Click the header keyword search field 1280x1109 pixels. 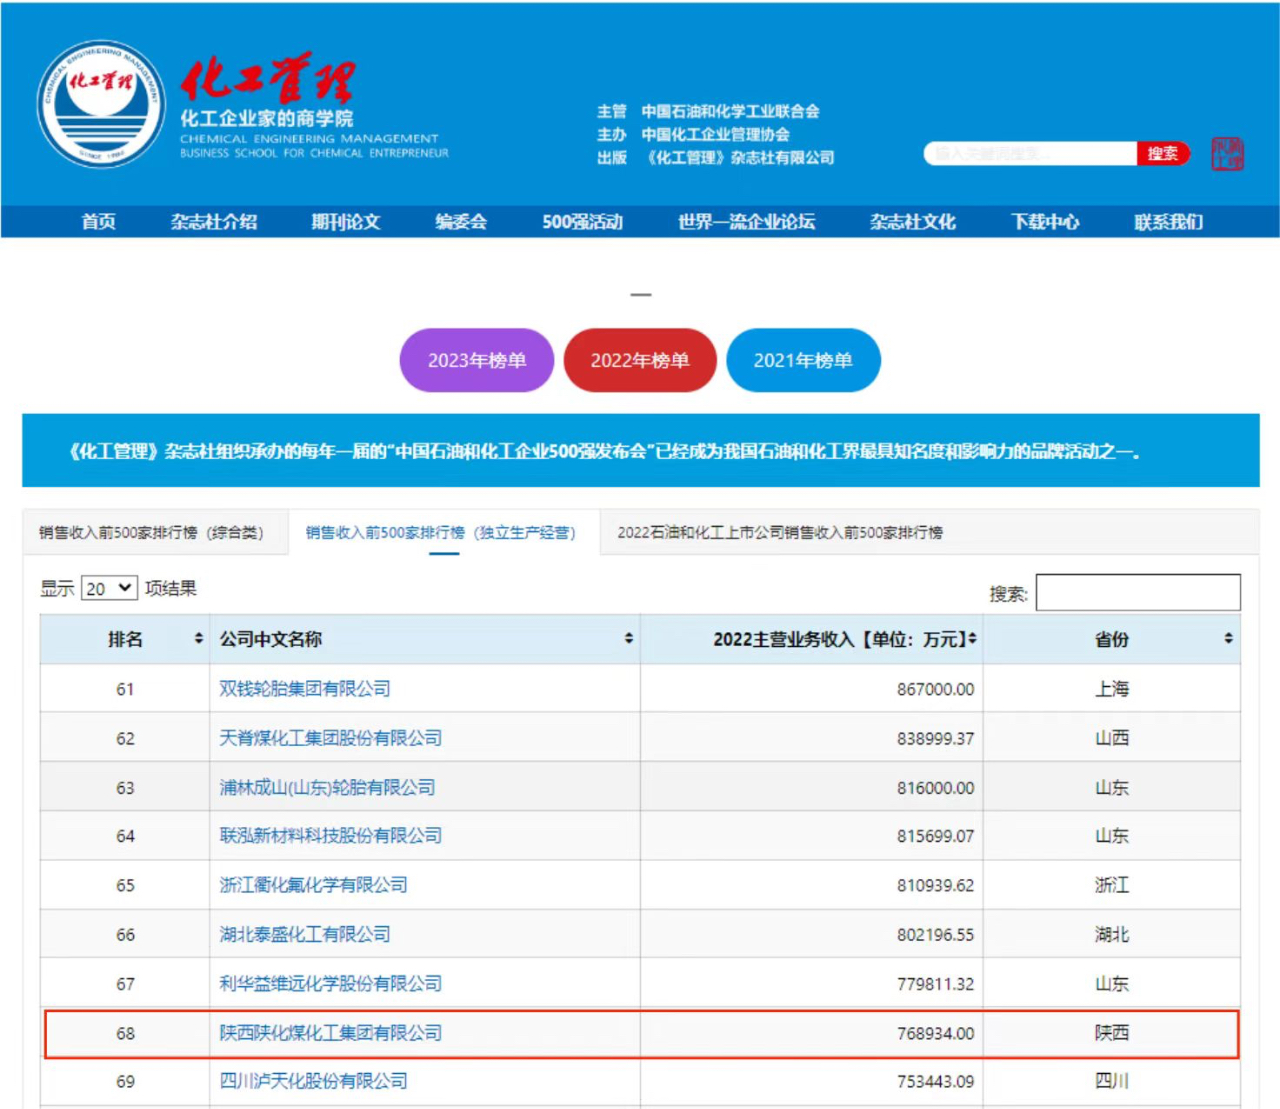[x=1030, y=154]
